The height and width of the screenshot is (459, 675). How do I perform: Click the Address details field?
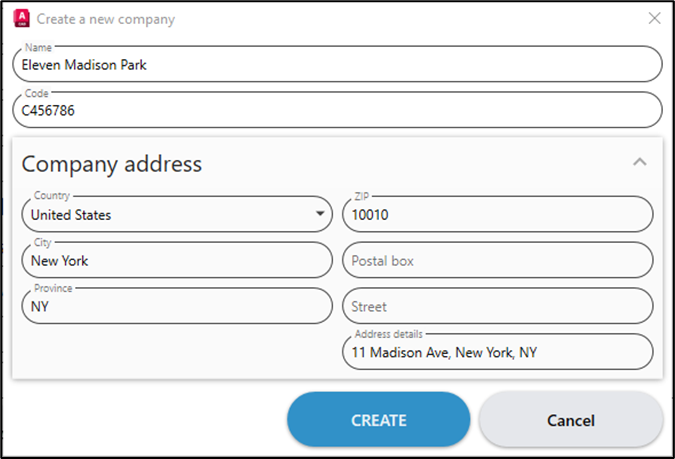pos(498,352)
